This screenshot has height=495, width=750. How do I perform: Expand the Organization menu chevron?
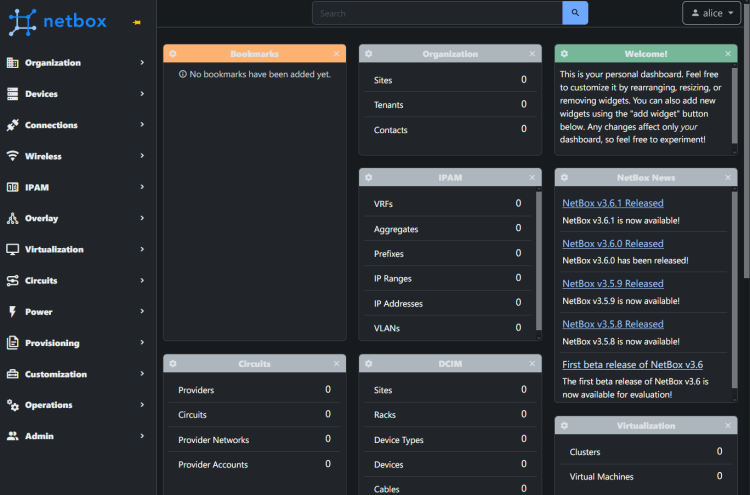(x=142, y=63)
